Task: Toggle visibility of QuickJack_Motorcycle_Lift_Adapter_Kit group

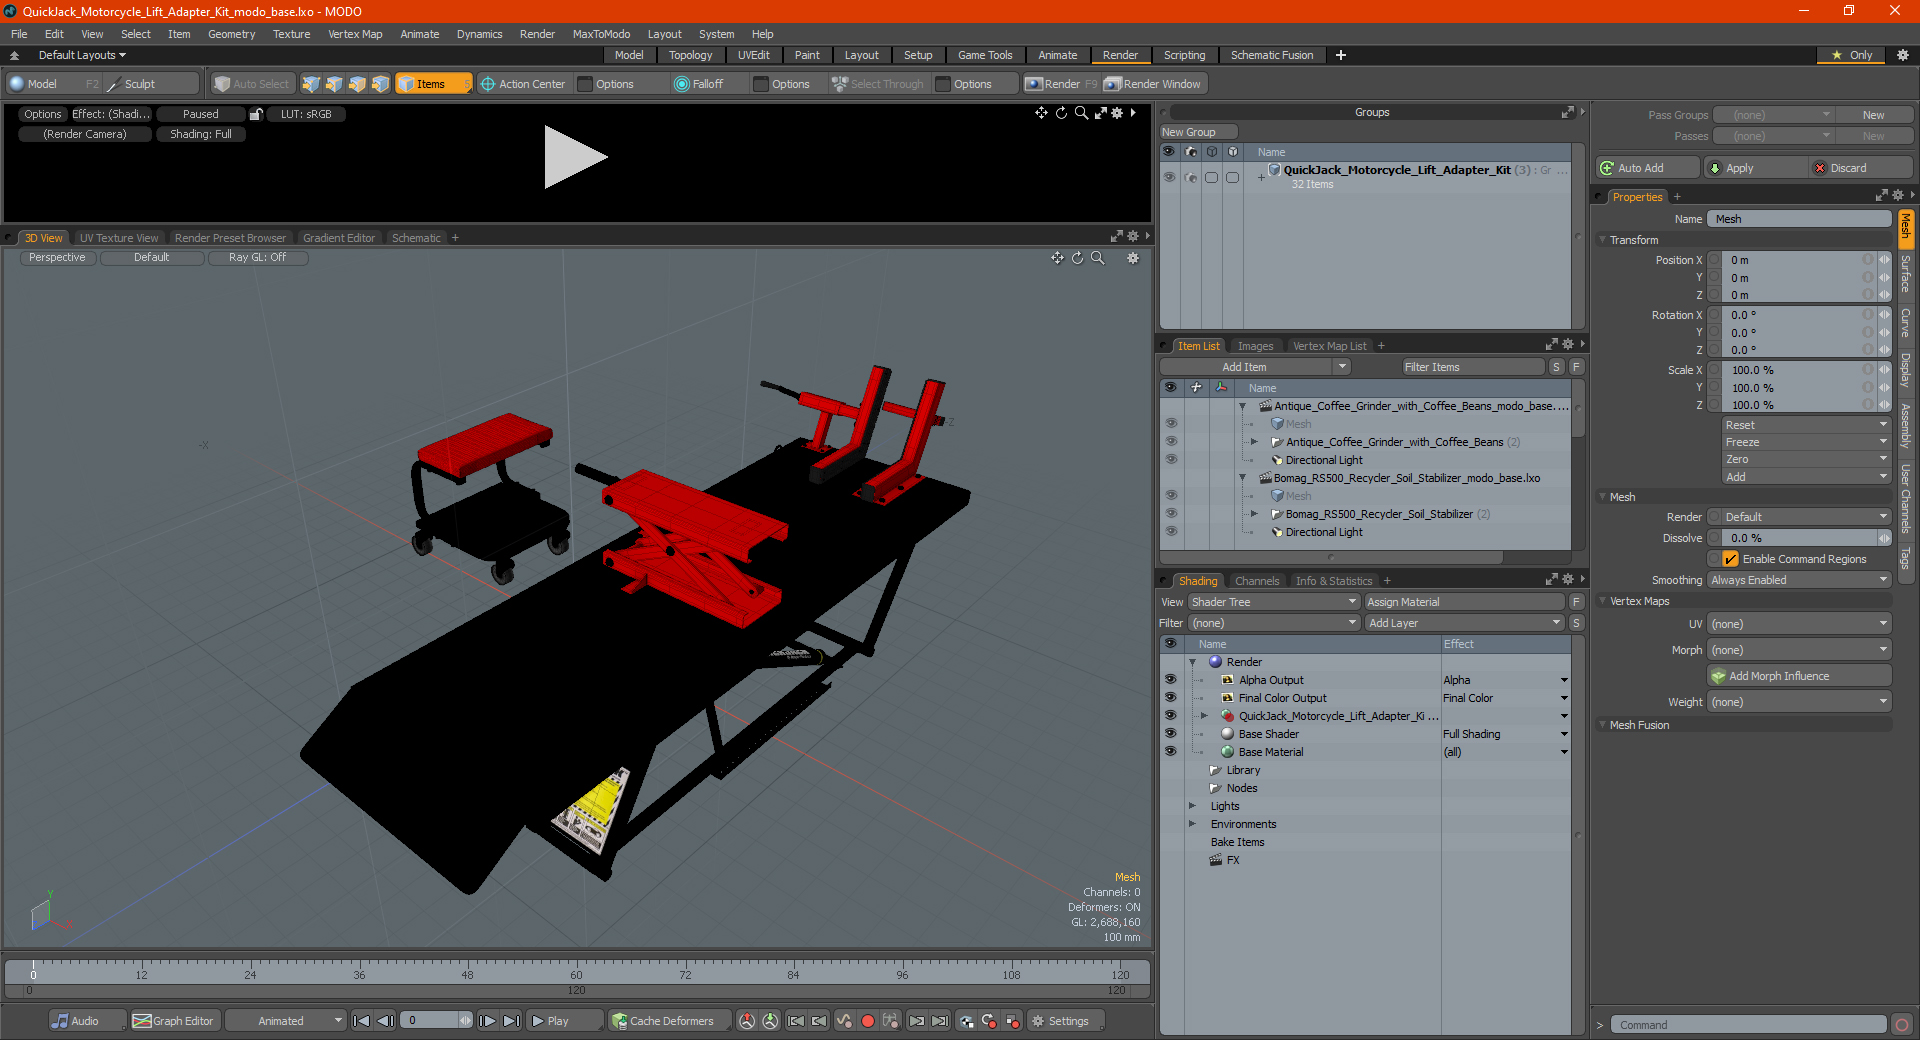Action: click(x=1168, y=177)
